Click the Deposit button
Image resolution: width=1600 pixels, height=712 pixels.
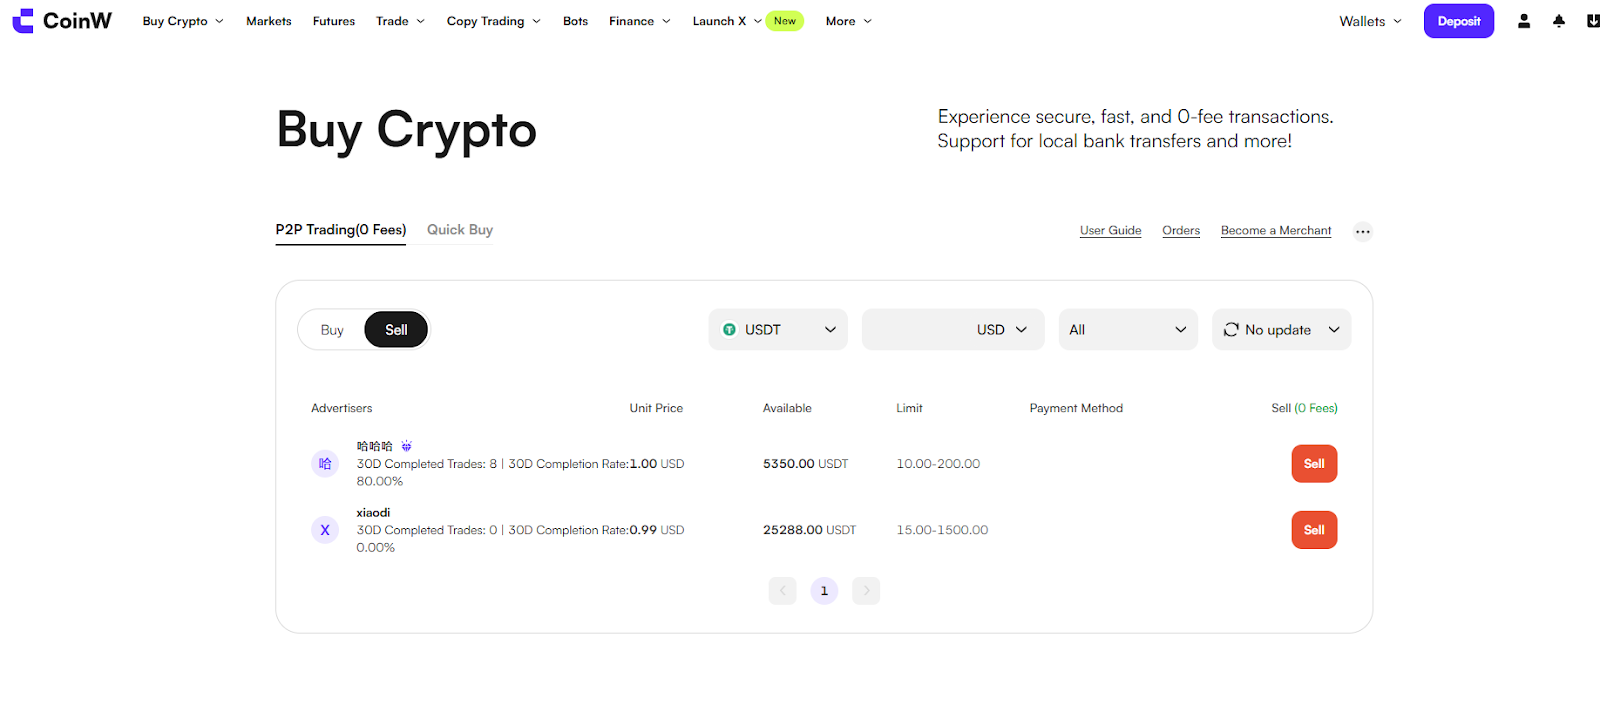(1459, 21)
